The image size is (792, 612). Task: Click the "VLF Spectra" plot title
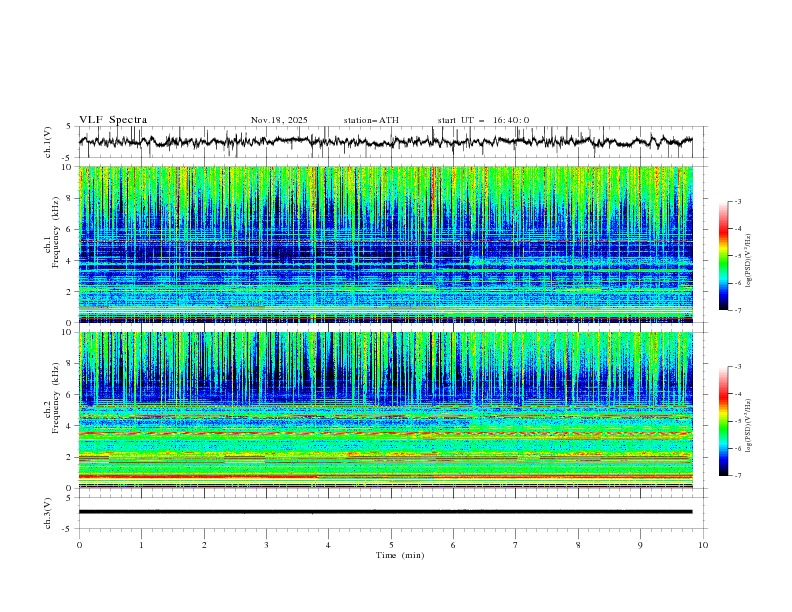tap(113, 120)
